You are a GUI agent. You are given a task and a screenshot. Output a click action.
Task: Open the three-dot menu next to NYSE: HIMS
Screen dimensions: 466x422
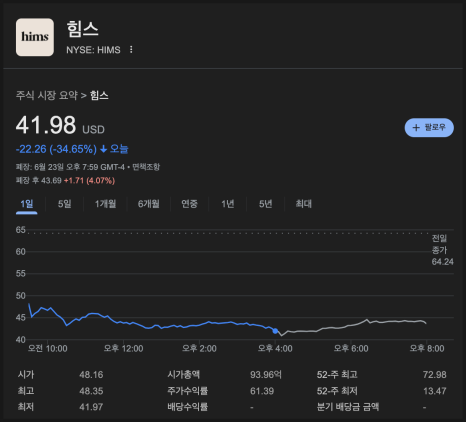coord(131,50)
